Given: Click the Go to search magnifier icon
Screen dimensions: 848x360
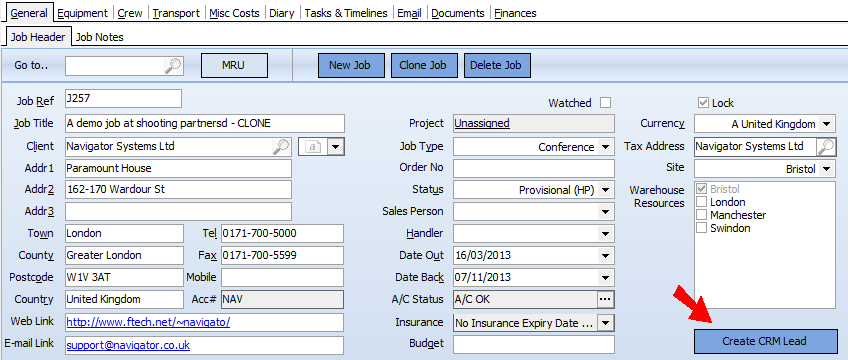Looking at the screenshot, I should coord(173,65).
